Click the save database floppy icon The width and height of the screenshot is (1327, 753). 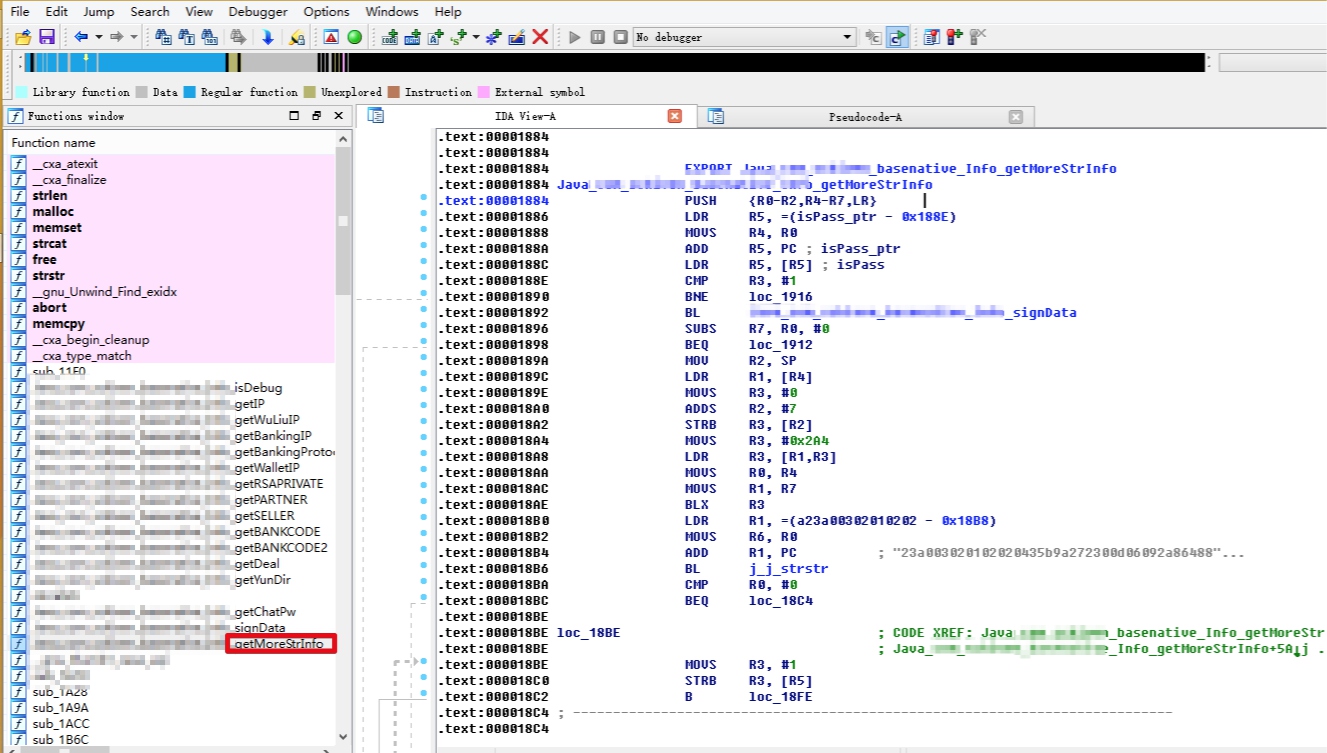point(47,37)
